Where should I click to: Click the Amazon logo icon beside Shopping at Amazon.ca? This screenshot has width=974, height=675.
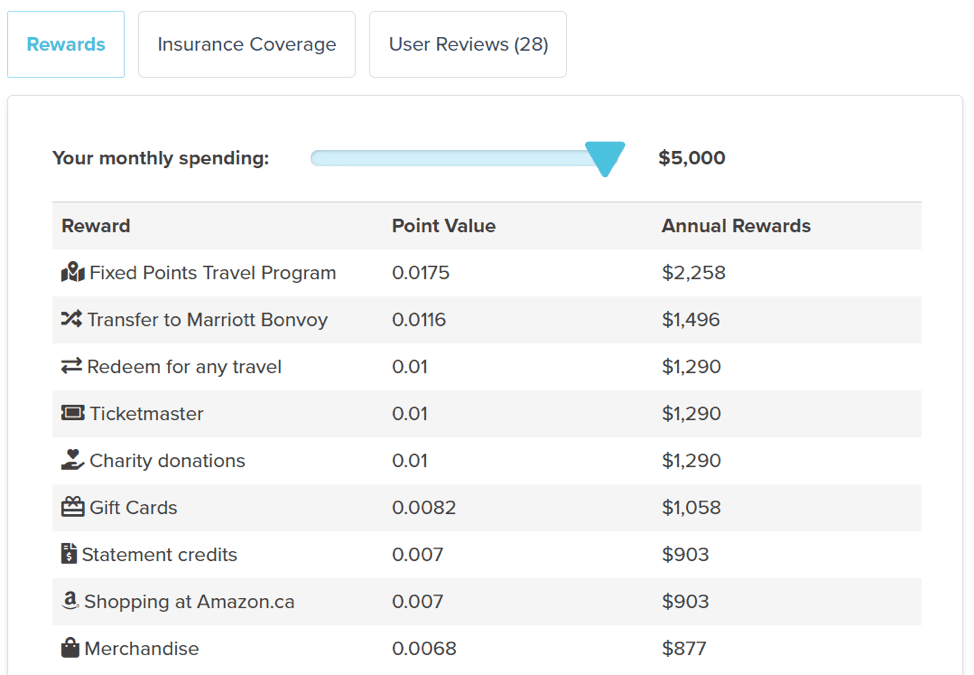tap(70, 600)
